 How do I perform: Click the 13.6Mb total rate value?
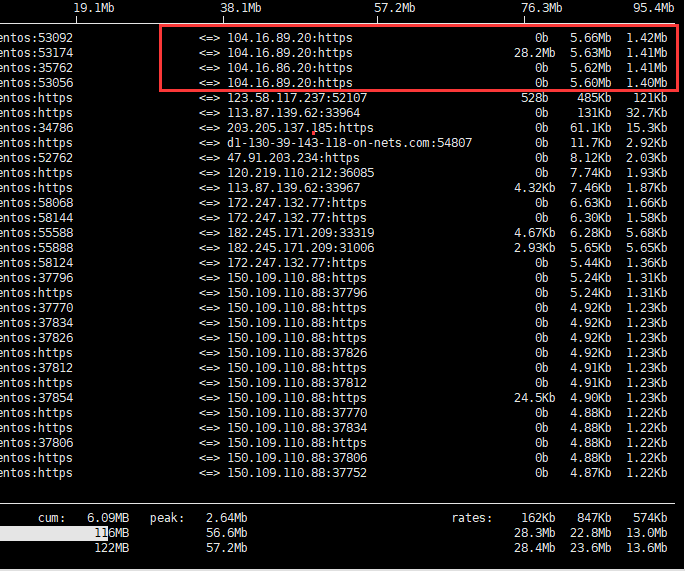pyautogui.click(x=647, y=548)
